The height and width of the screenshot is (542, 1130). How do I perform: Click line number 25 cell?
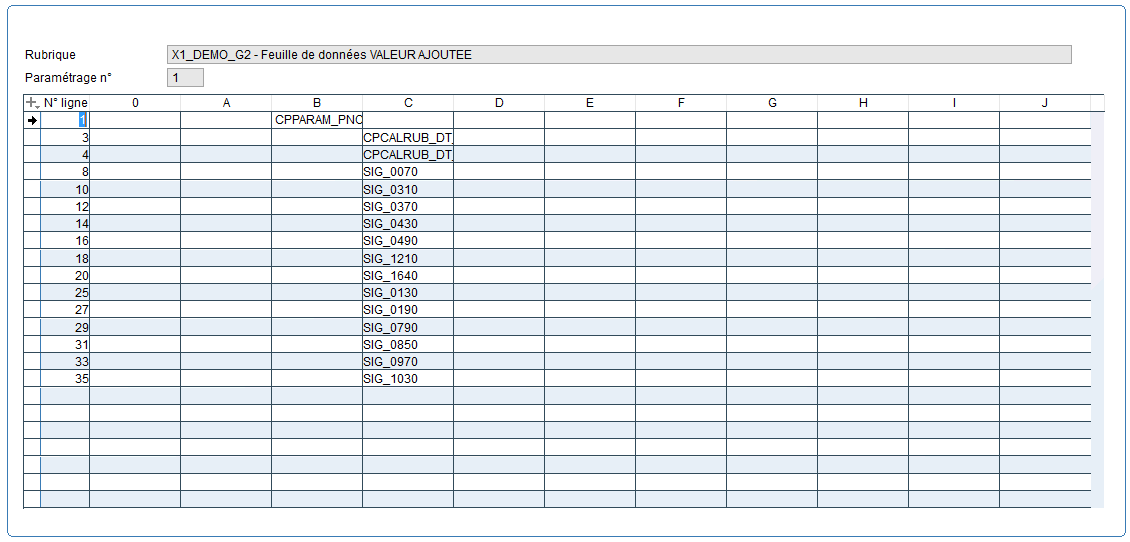tap(65, 293)
